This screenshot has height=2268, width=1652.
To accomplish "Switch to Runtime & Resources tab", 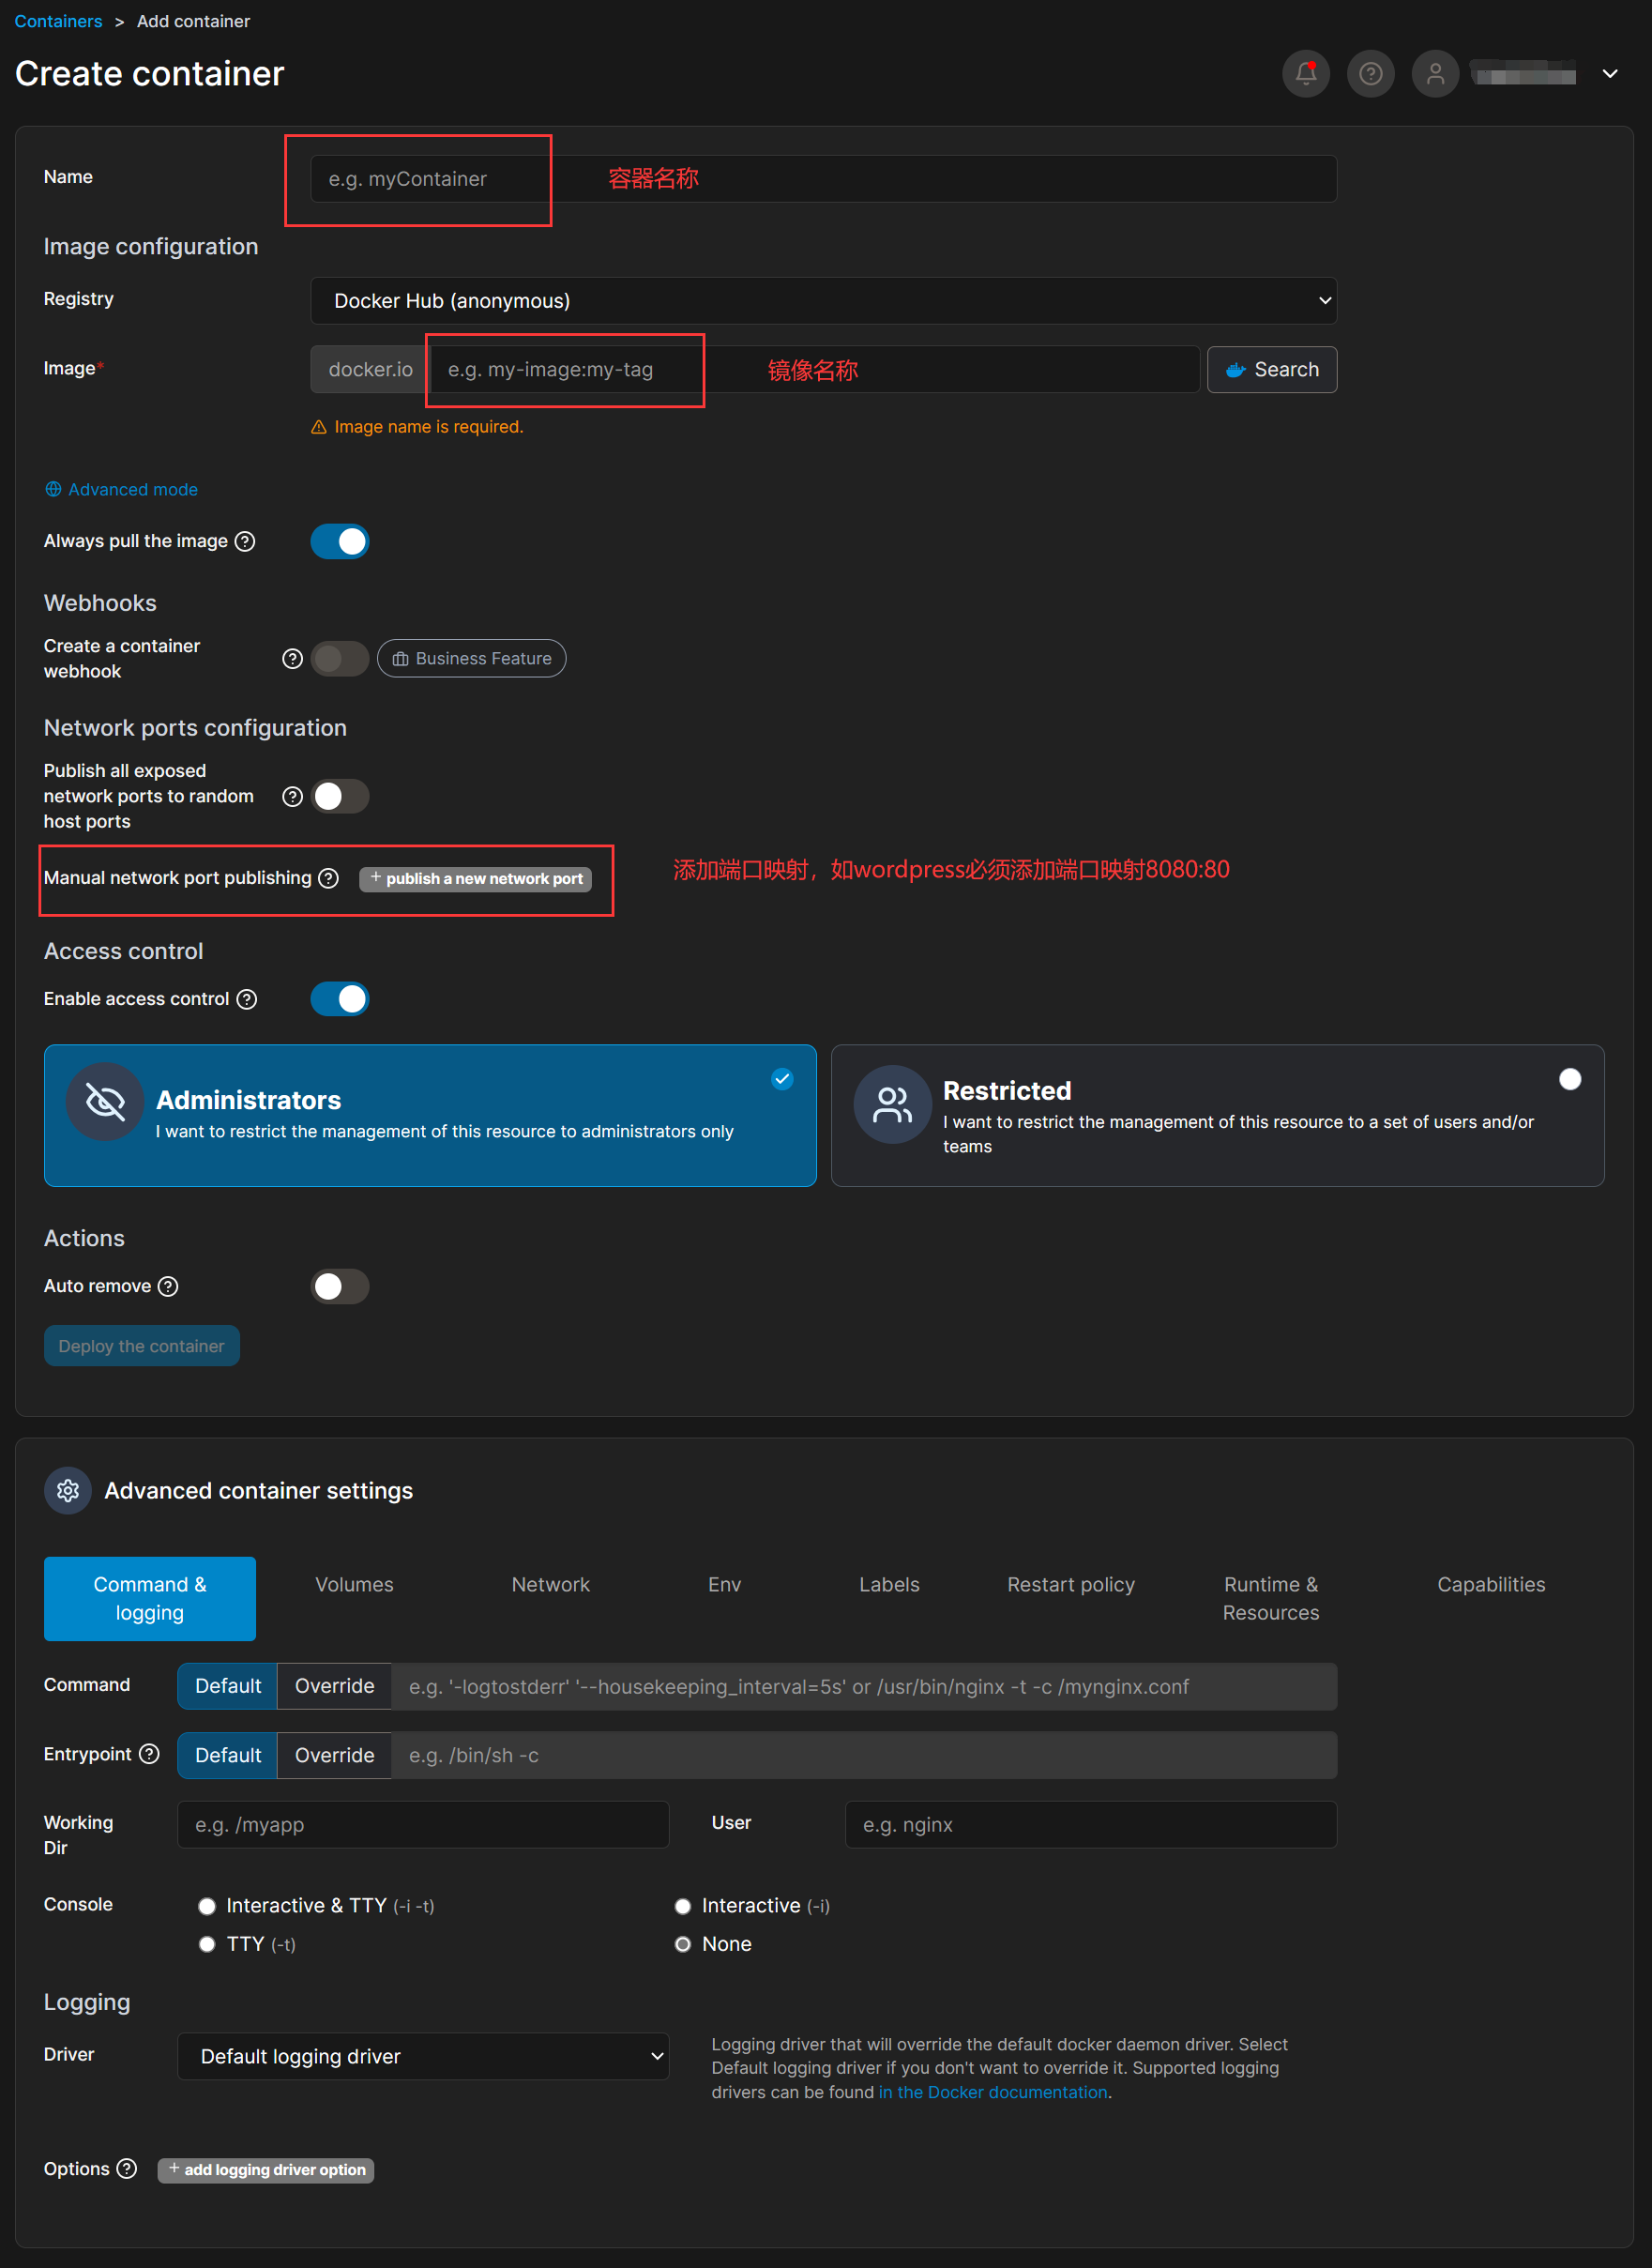I will pos(1271,1598).
